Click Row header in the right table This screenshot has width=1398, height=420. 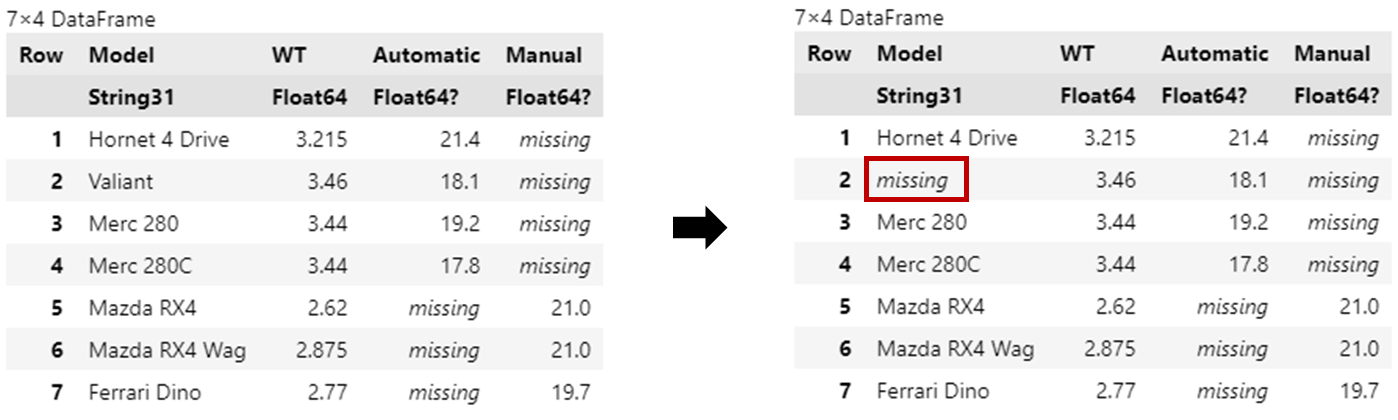[829, 54]
